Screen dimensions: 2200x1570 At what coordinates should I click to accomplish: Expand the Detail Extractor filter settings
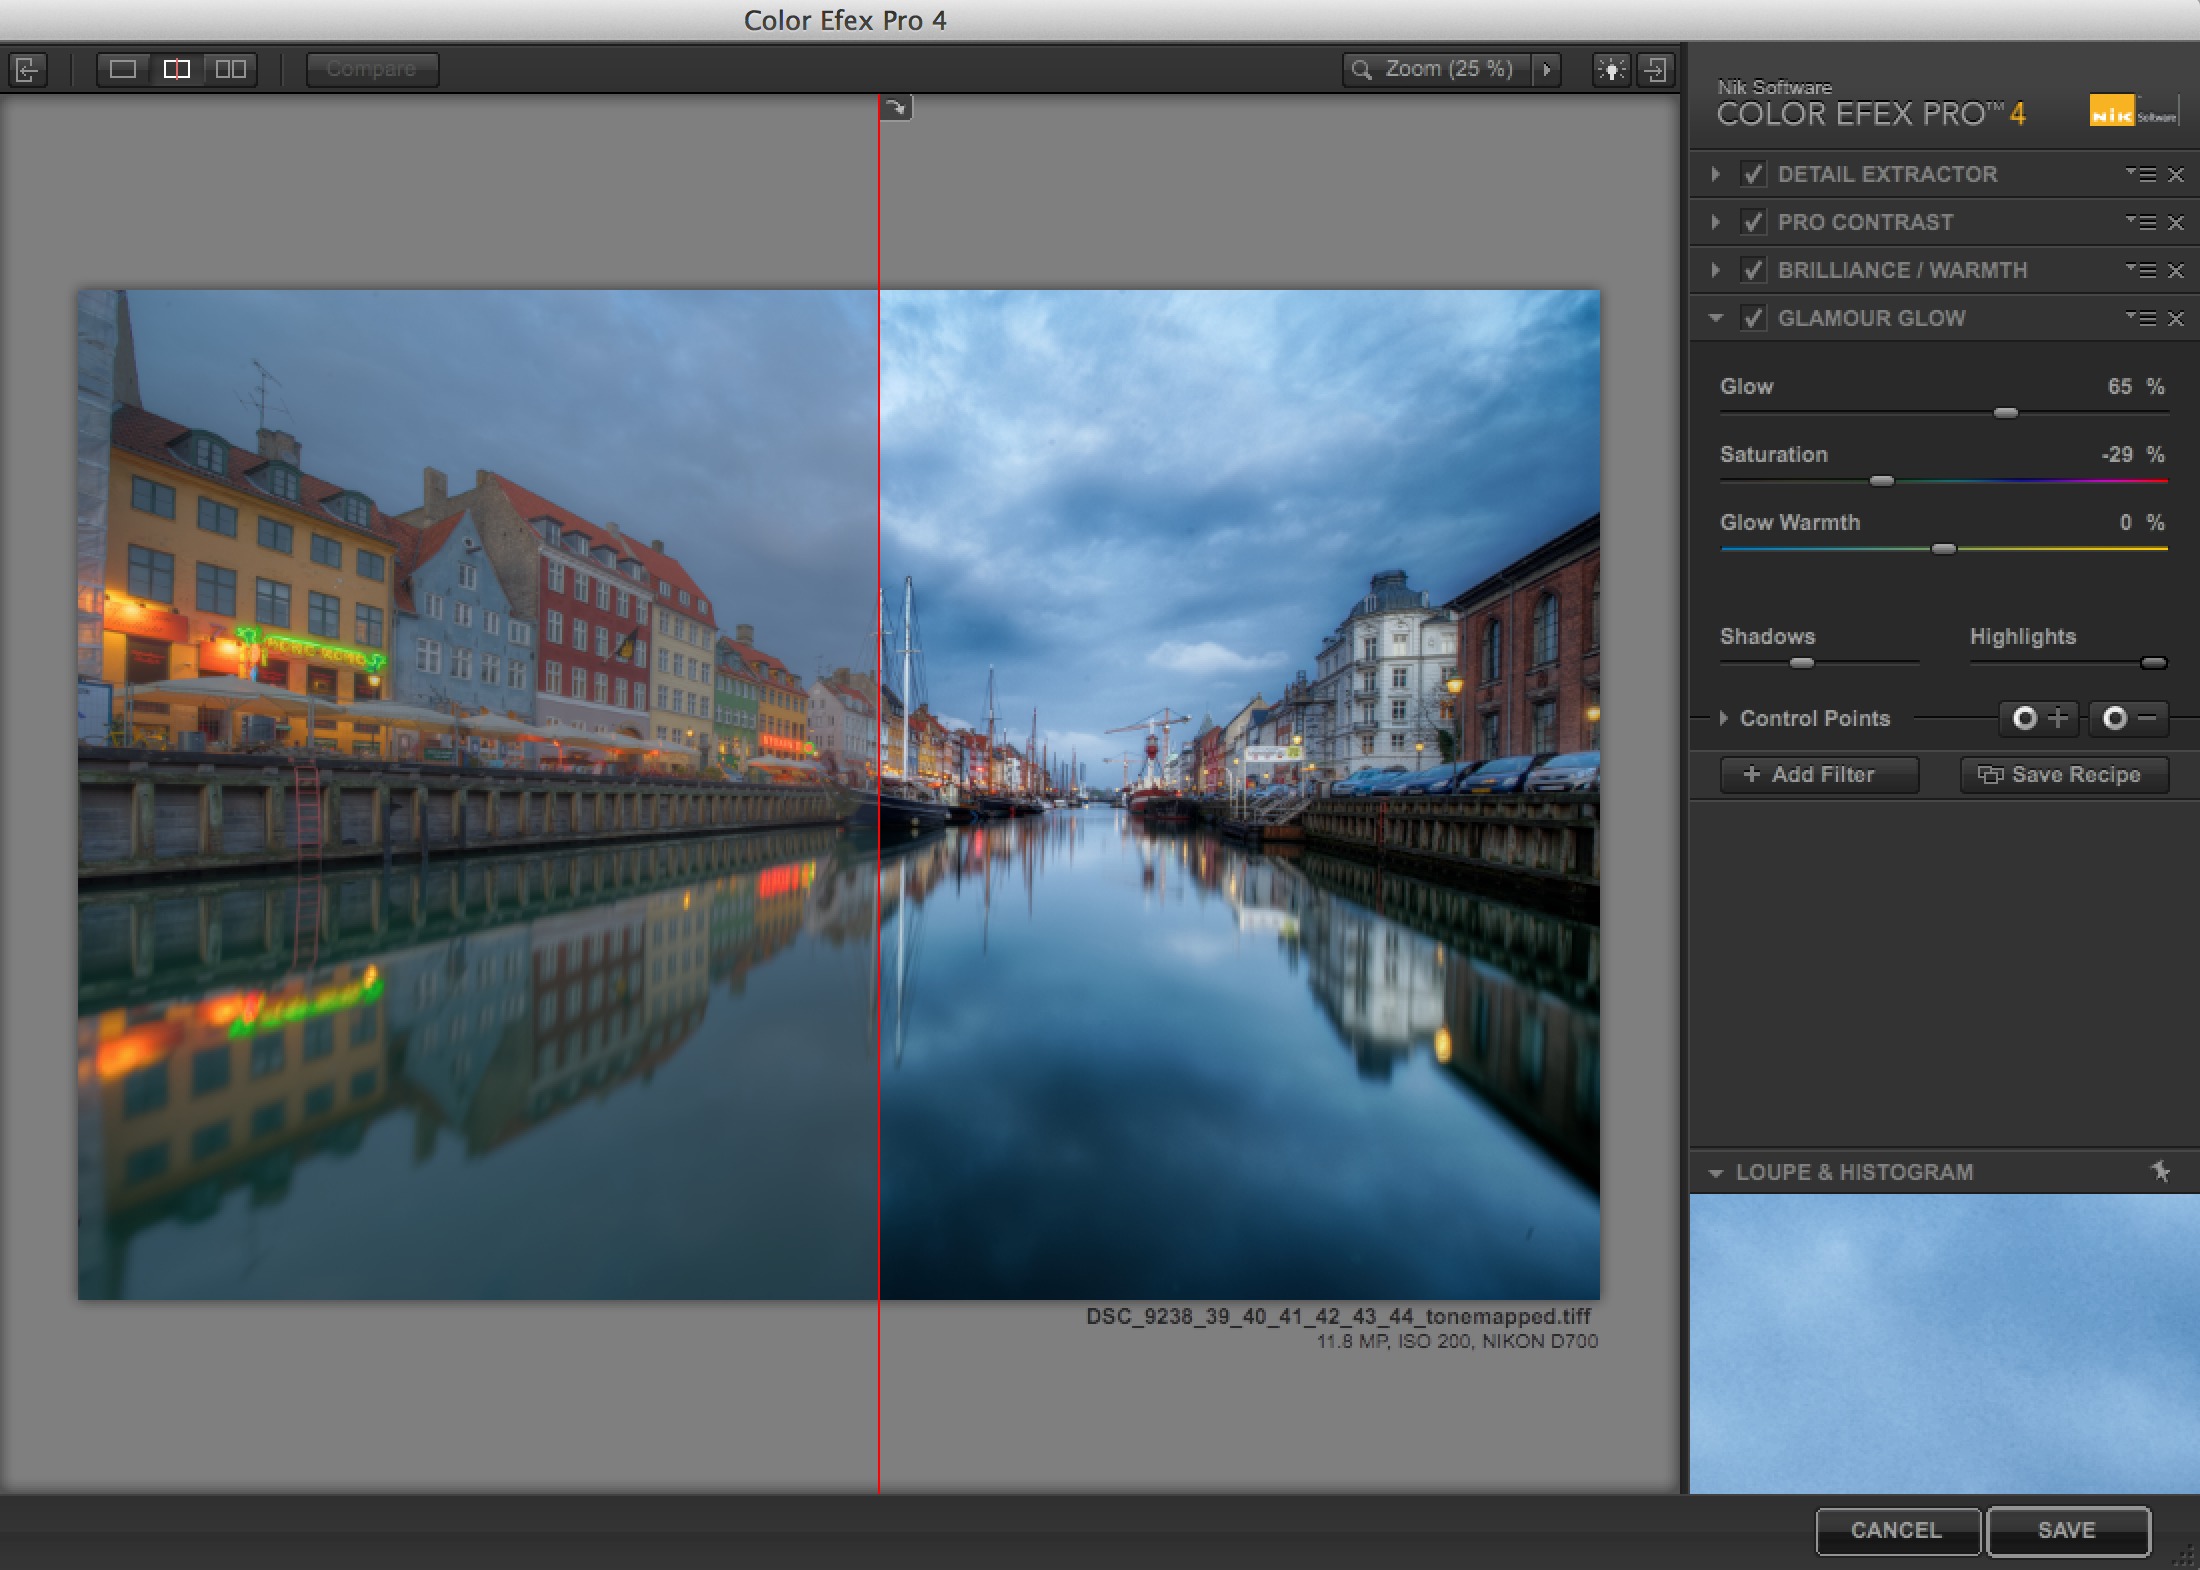tap(1716, 174)
